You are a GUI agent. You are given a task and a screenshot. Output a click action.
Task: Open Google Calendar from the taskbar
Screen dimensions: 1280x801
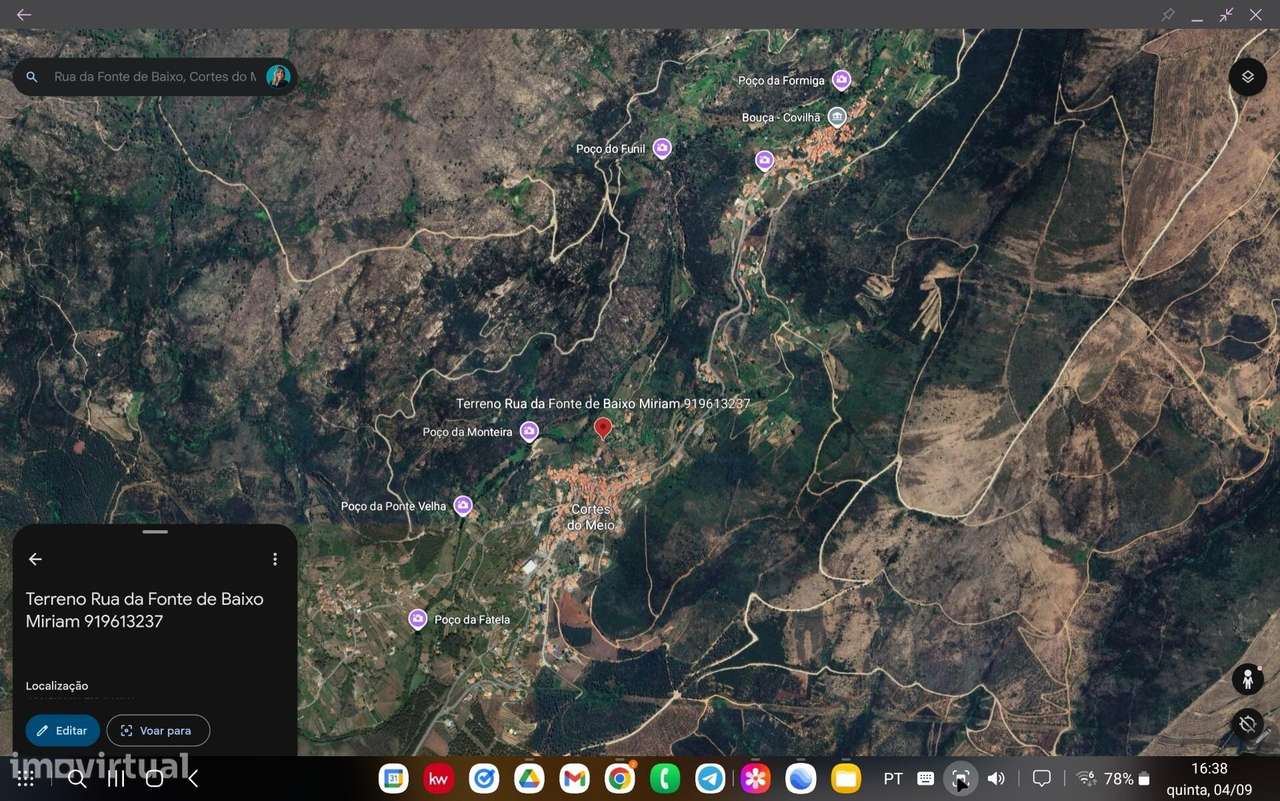[393, 778]
